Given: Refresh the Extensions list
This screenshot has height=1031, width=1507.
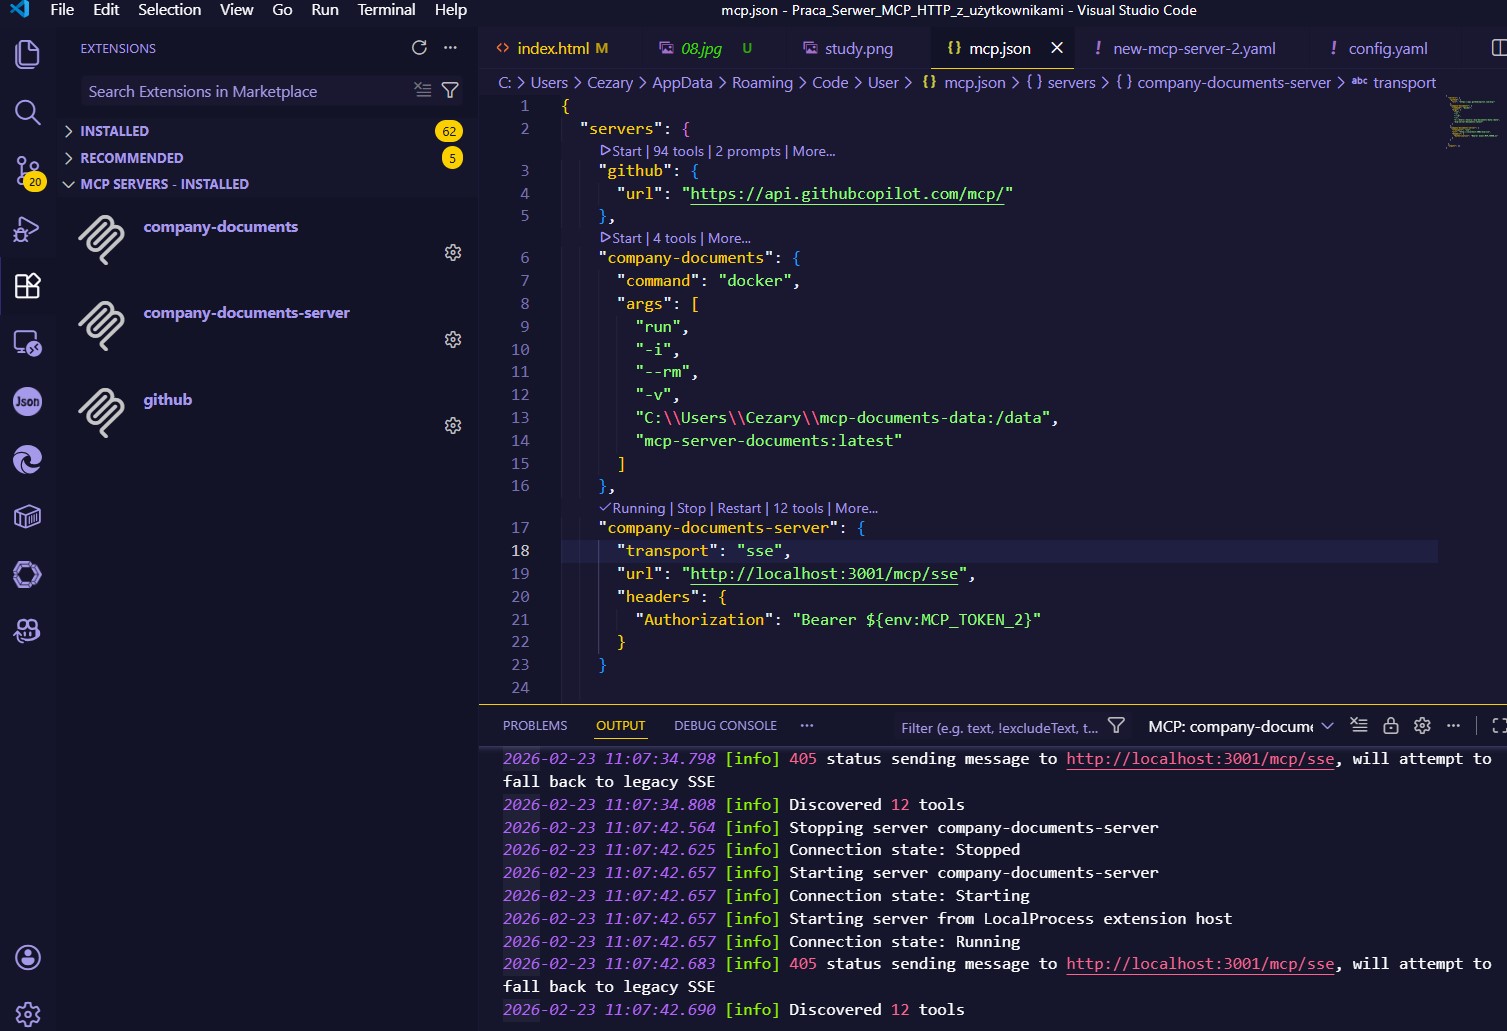Looking at the screenshot, I should coord(419,48).
